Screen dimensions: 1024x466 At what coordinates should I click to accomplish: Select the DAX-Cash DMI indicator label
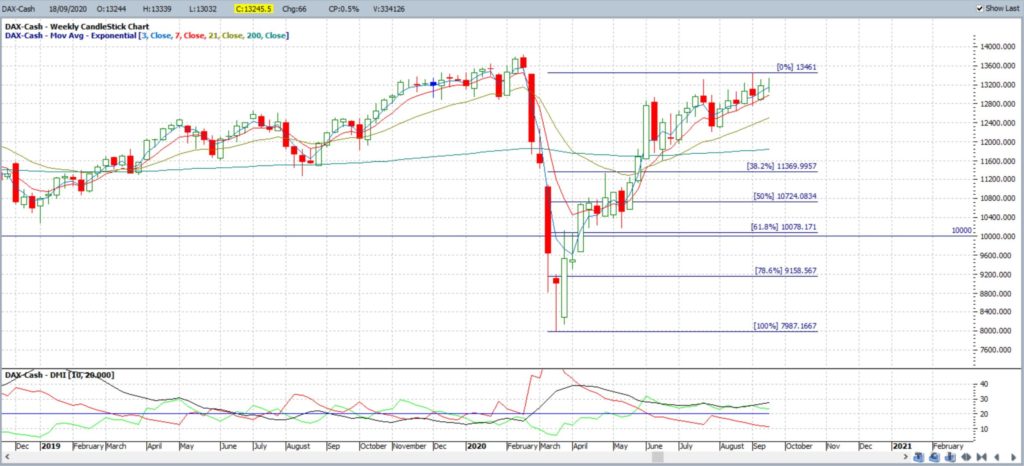[x=60, y=375]
